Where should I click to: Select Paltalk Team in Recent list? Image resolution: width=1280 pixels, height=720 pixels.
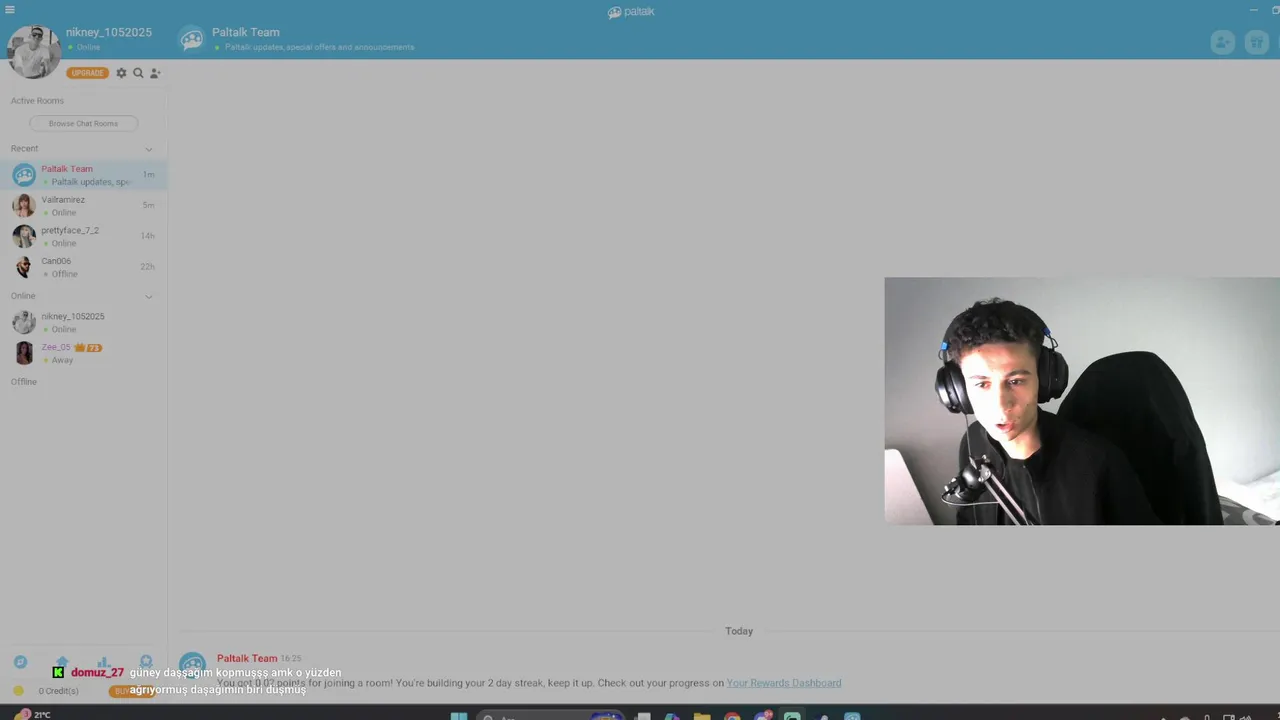(83, 175)
